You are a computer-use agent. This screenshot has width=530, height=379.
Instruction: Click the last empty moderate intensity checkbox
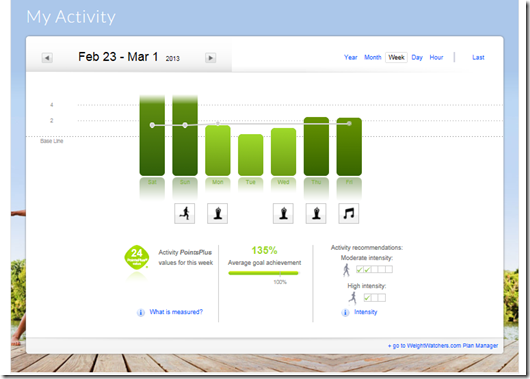point(389,269)
